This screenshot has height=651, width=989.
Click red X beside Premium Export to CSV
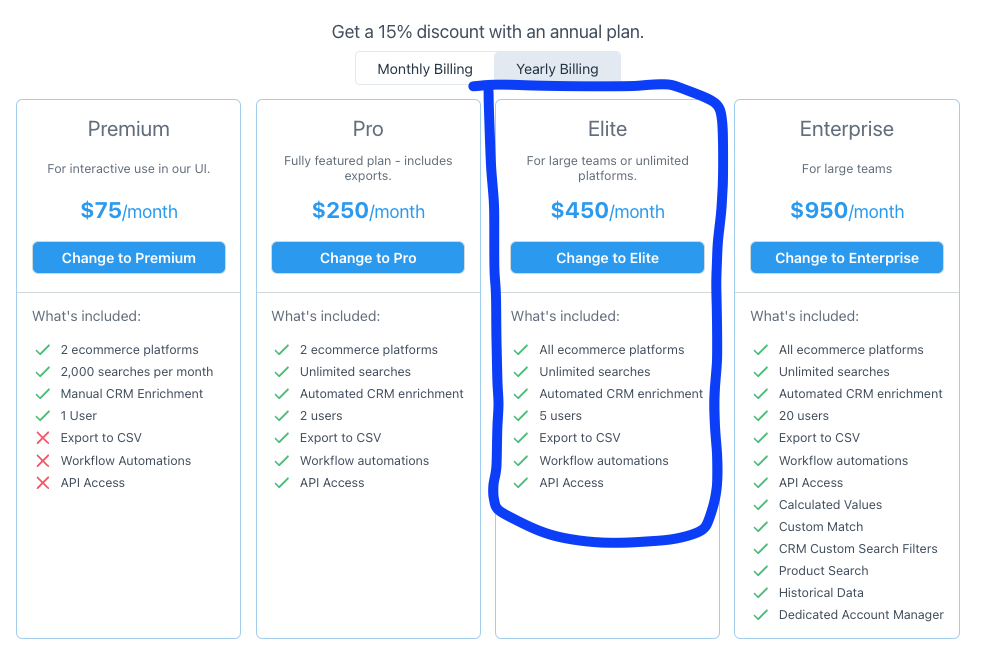pos(43,438)
